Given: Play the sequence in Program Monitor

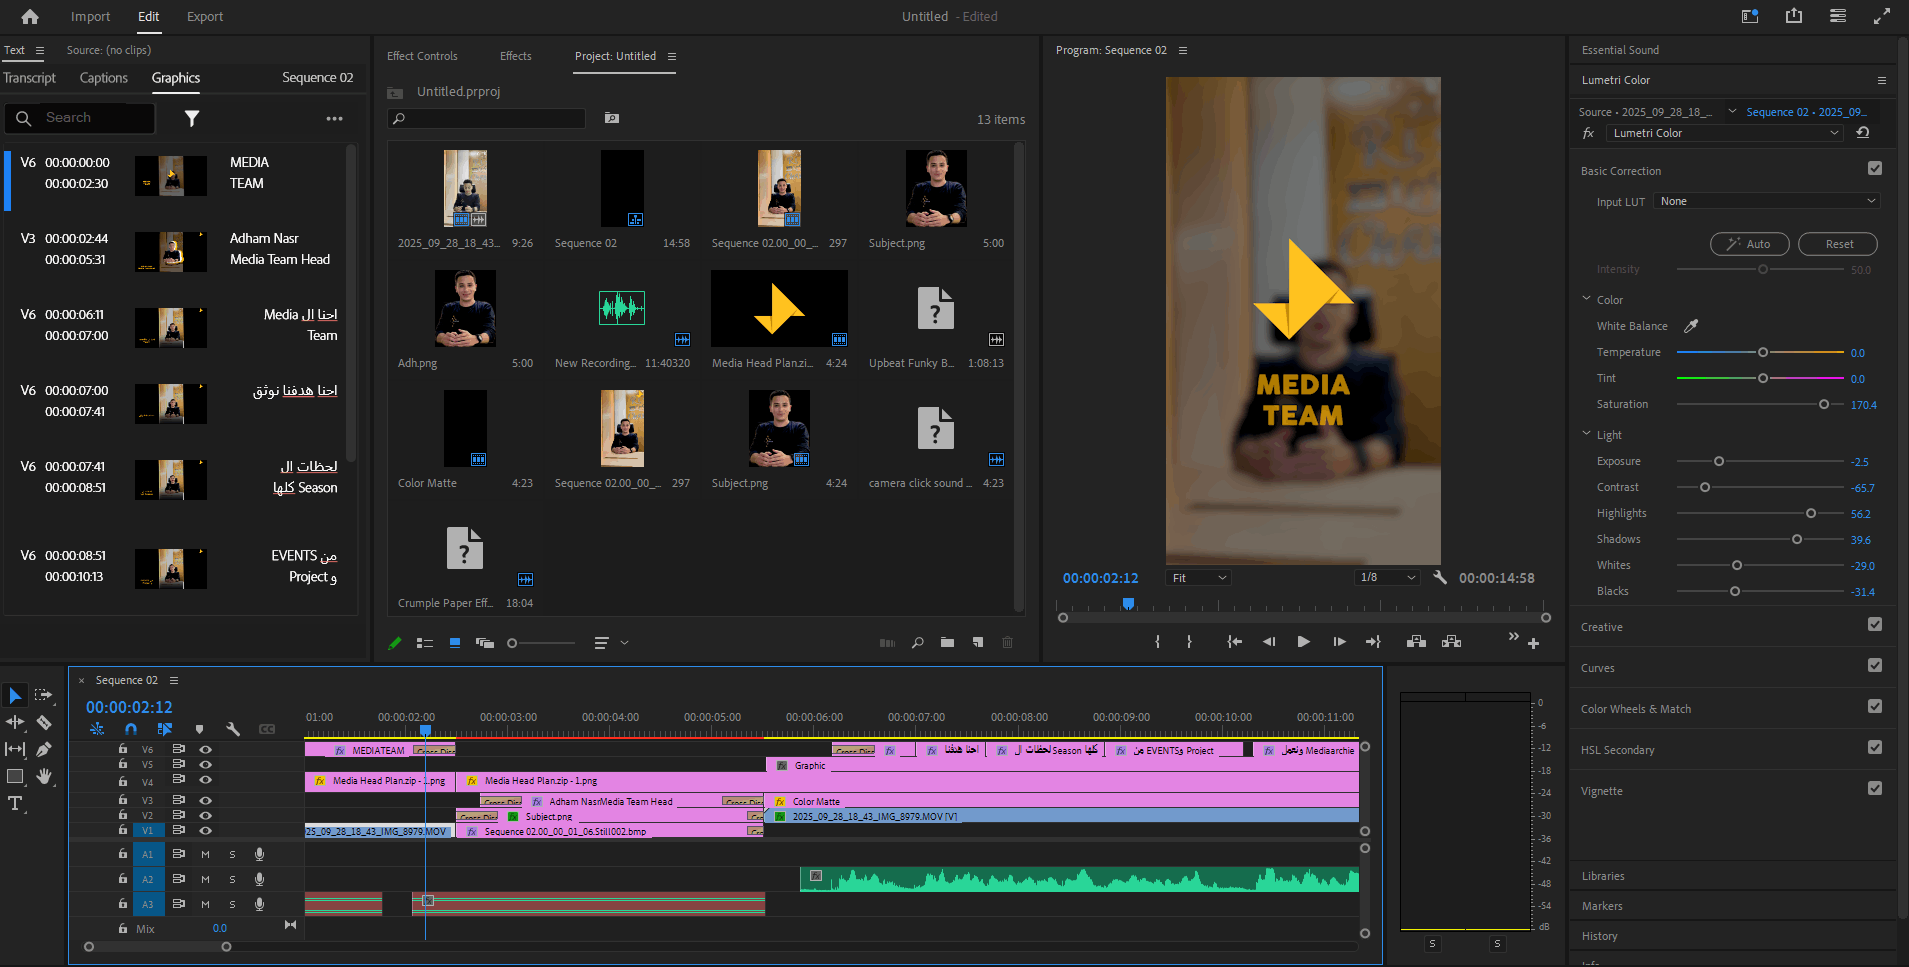Looking at the screenshot, I should click(x=1303, y=642).
